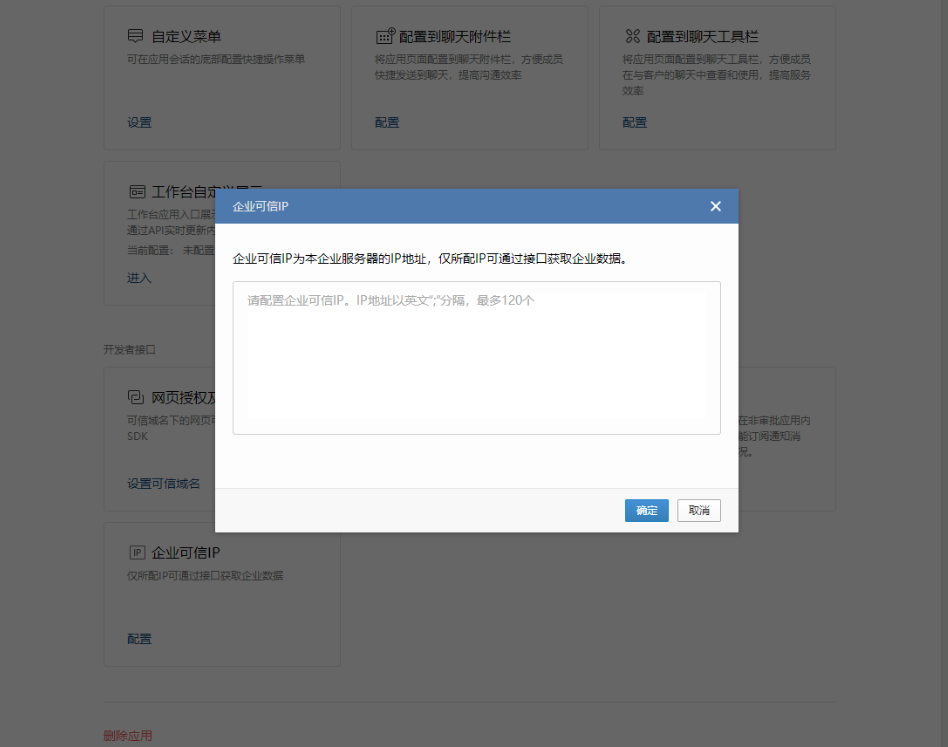This screenshot has width=948, height=747.
Task: Click the red 删除应用 link
Action: [128, 736]
